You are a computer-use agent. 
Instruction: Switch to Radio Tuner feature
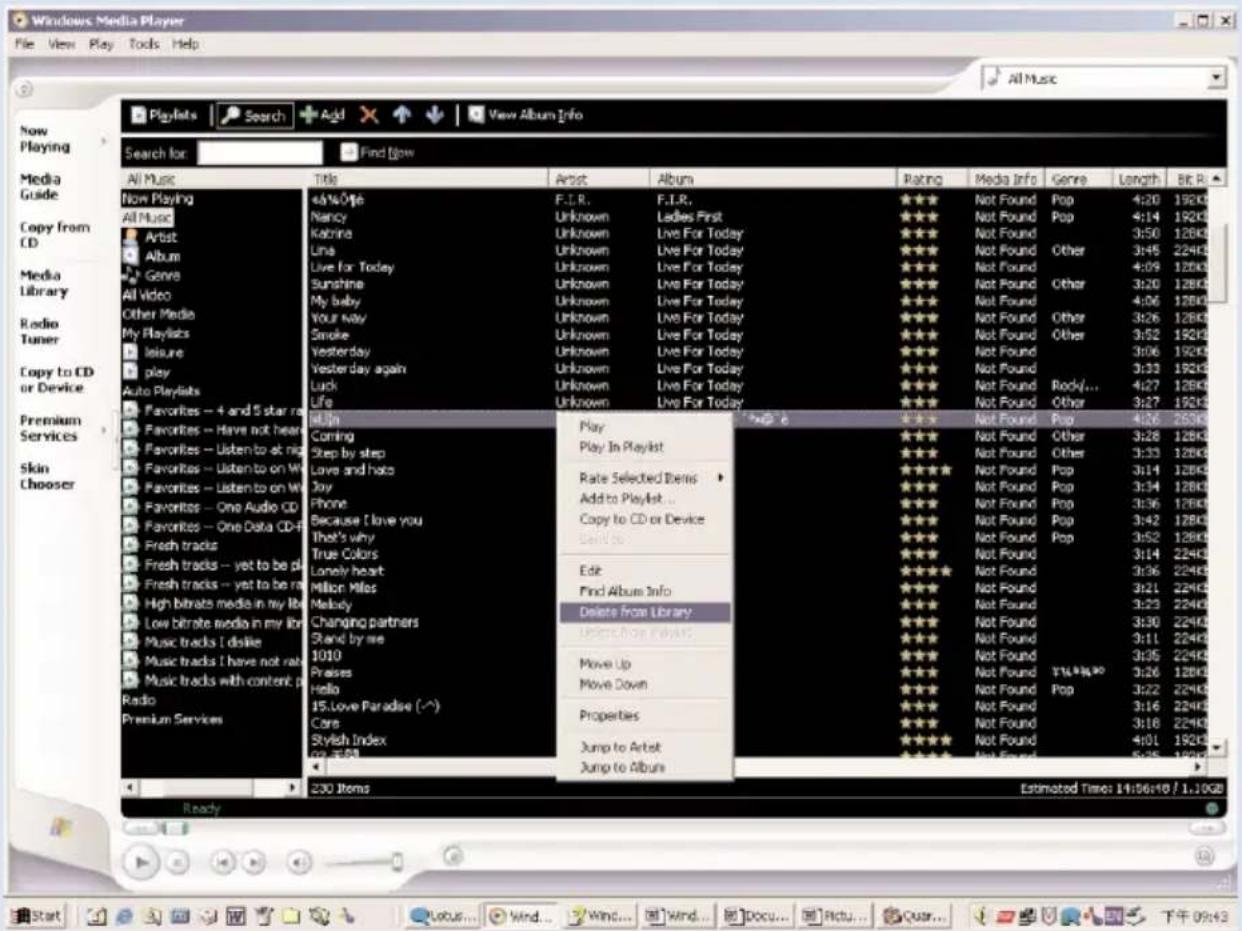40,331
